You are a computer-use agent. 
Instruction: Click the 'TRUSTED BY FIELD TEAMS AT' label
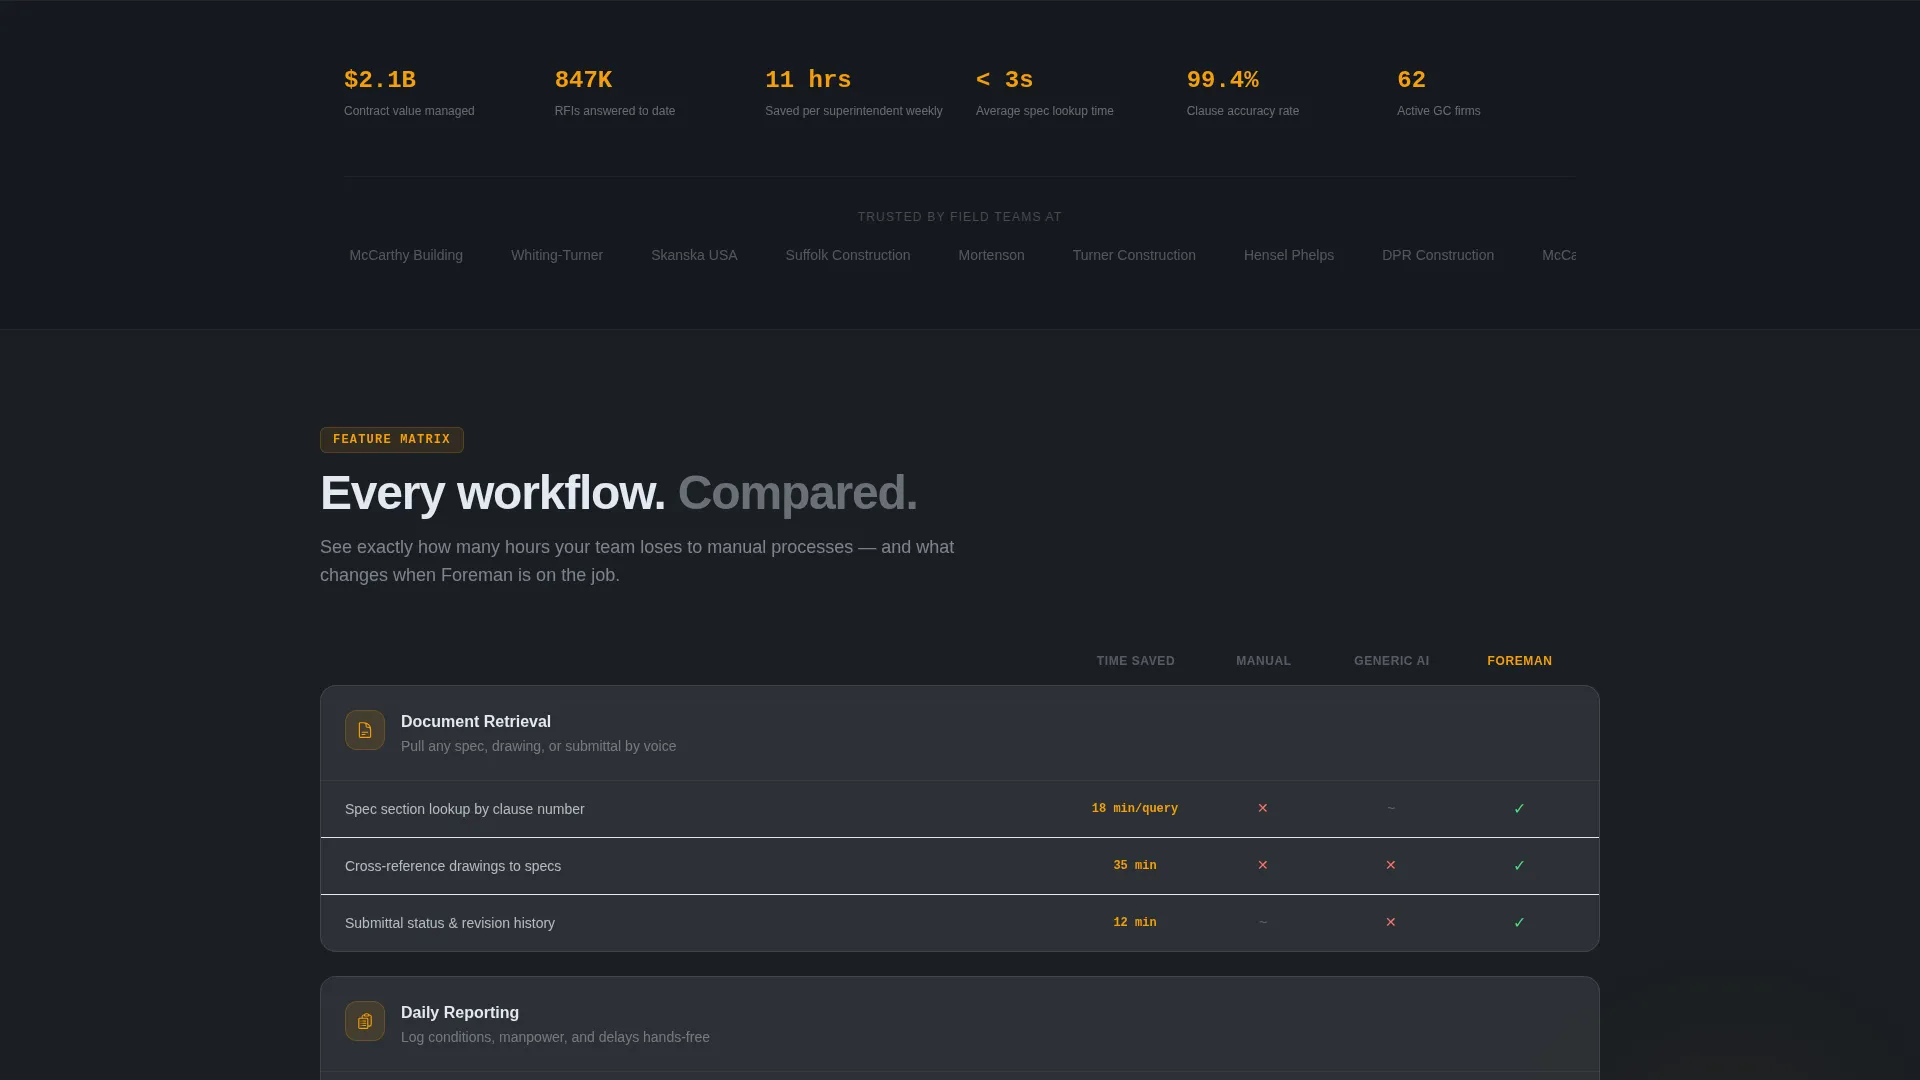coord(960,217)
